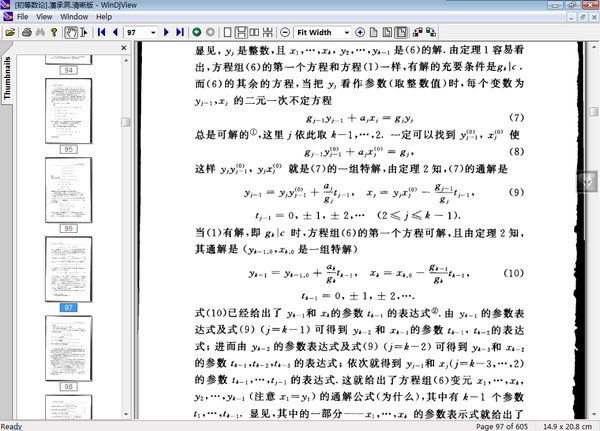Click the document scrollbar thumb
The width and height of the screenshot is (600, 431).
[594, 111]
